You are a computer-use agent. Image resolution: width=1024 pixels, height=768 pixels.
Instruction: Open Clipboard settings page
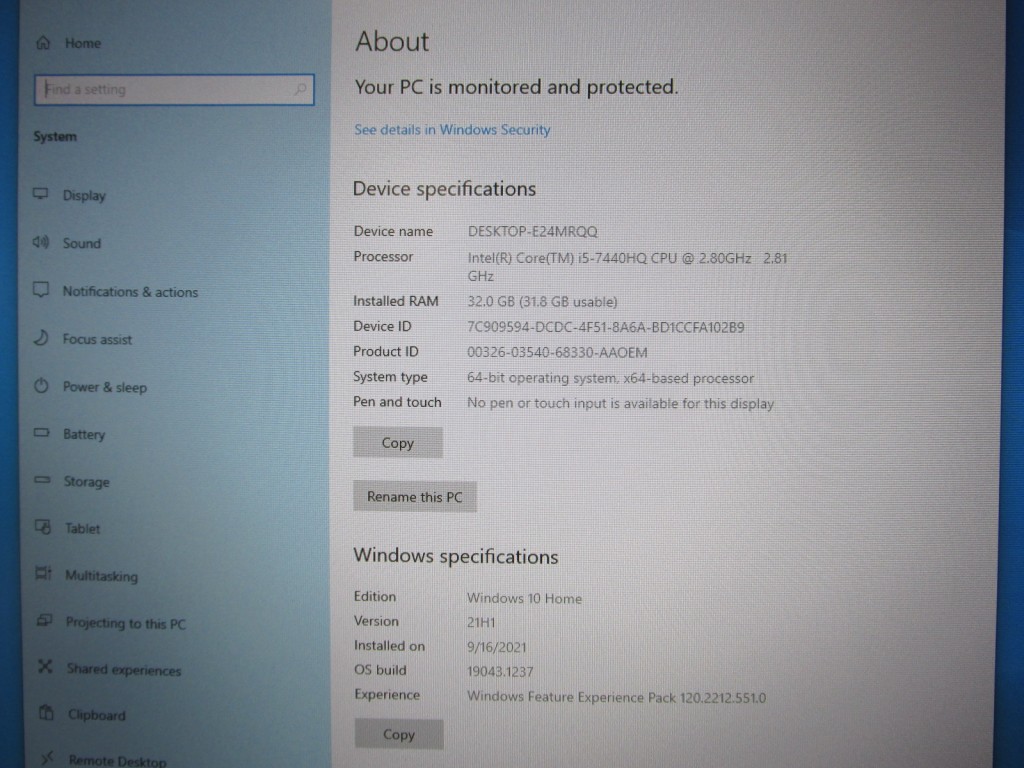tap(97, 715)
